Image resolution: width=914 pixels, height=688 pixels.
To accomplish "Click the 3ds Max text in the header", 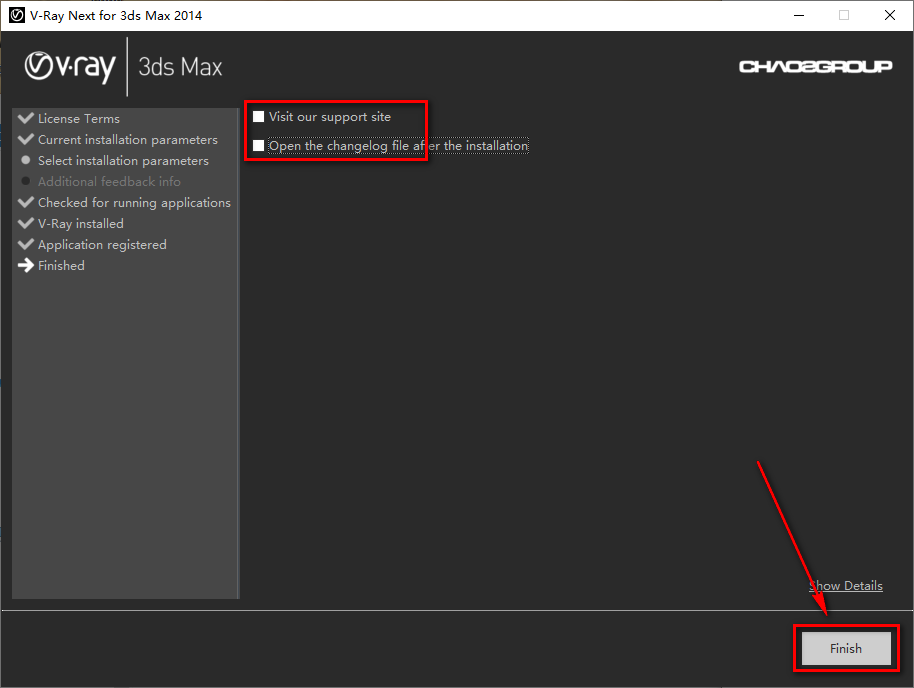I will [x=180, y=66].
